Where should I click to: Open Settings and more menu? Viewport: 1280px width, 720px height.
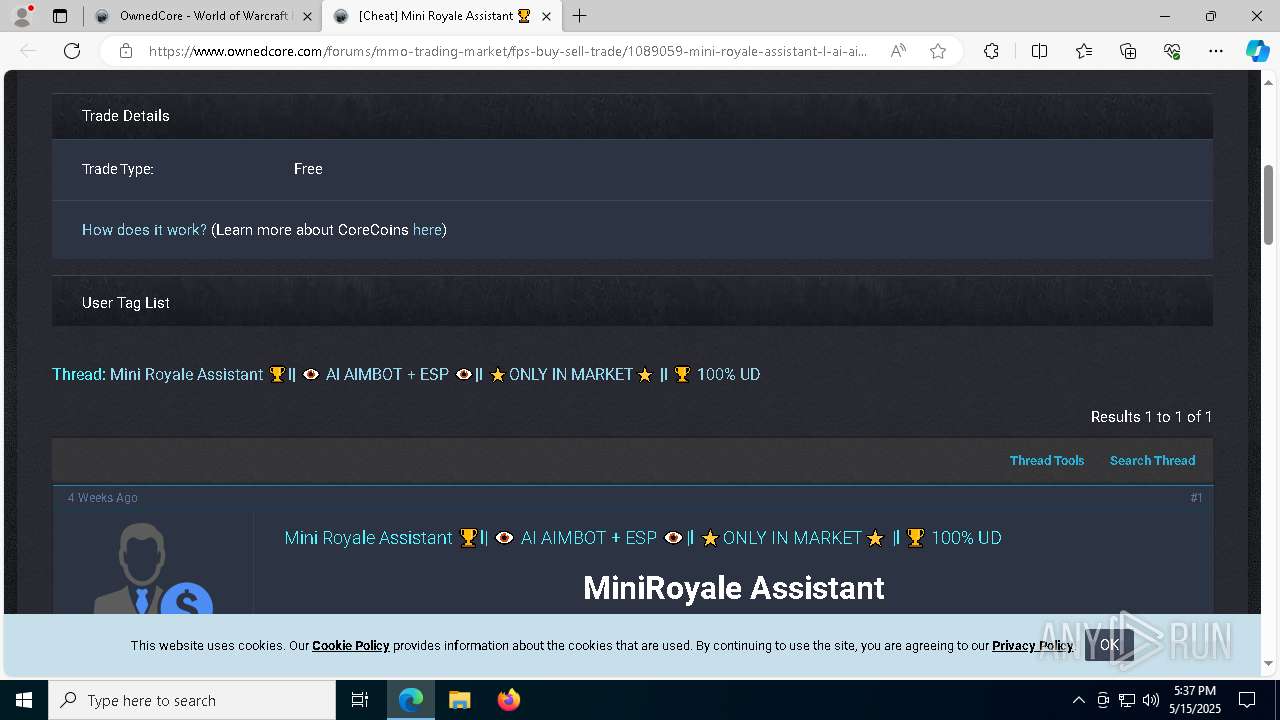point(1216,51)
